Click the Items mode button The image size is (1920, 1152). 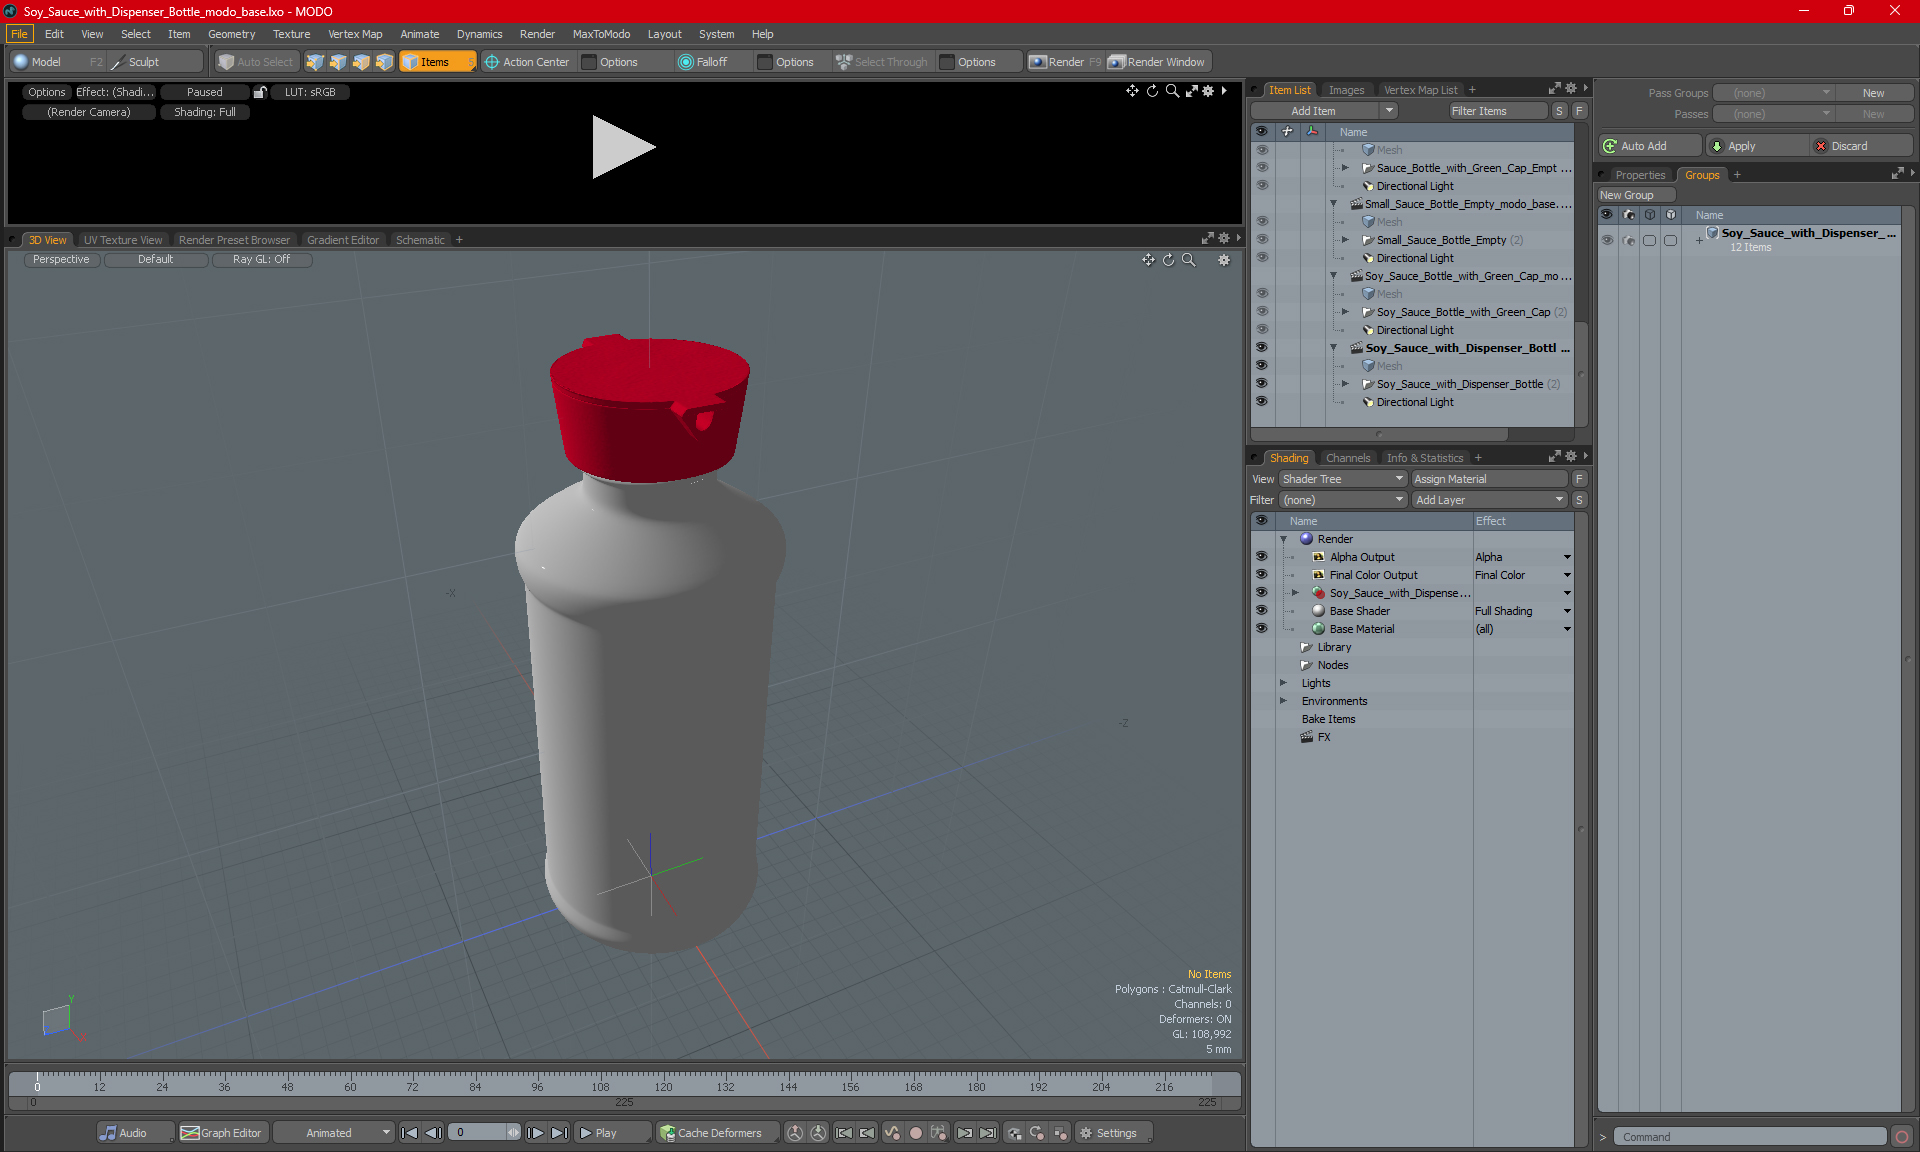[x=437, y=62]
